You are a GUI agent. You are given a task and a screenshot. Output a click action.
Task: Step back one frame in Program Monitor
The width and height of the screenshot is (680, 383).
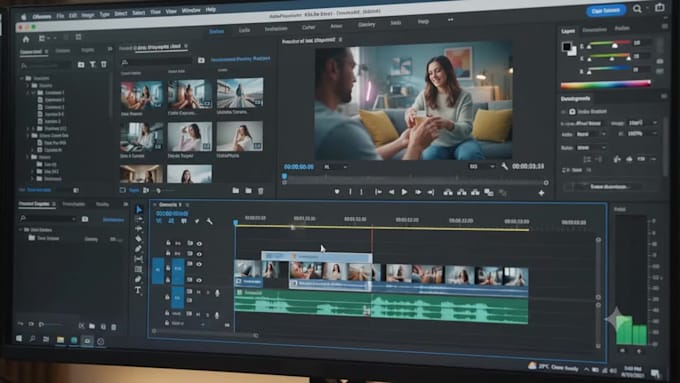(391, 192)
